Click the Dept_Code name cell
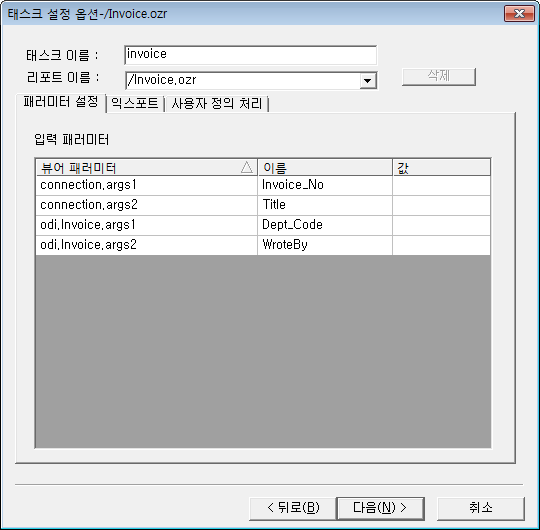 pyautogui.click(x=325, y=226)
